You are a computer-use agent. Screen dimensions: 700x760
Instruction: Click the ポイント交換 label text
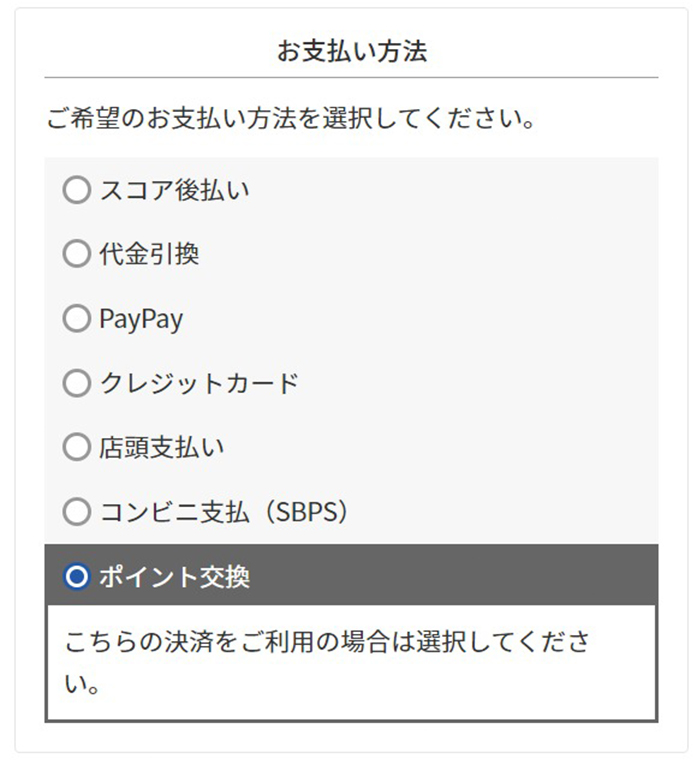[x=174, y=577]
